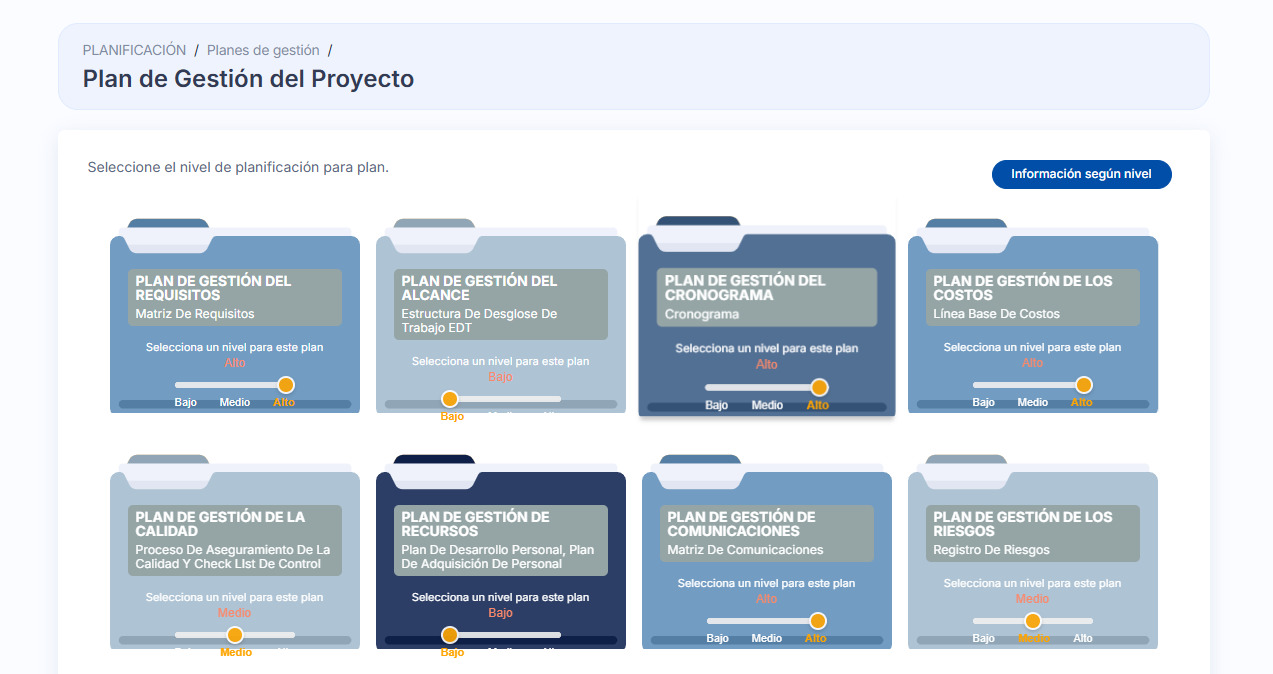Click the Plan de Gestión del Proyecto heading
Image resolution: width=1273 pixels, height=674 pixels.
(248, 78)
